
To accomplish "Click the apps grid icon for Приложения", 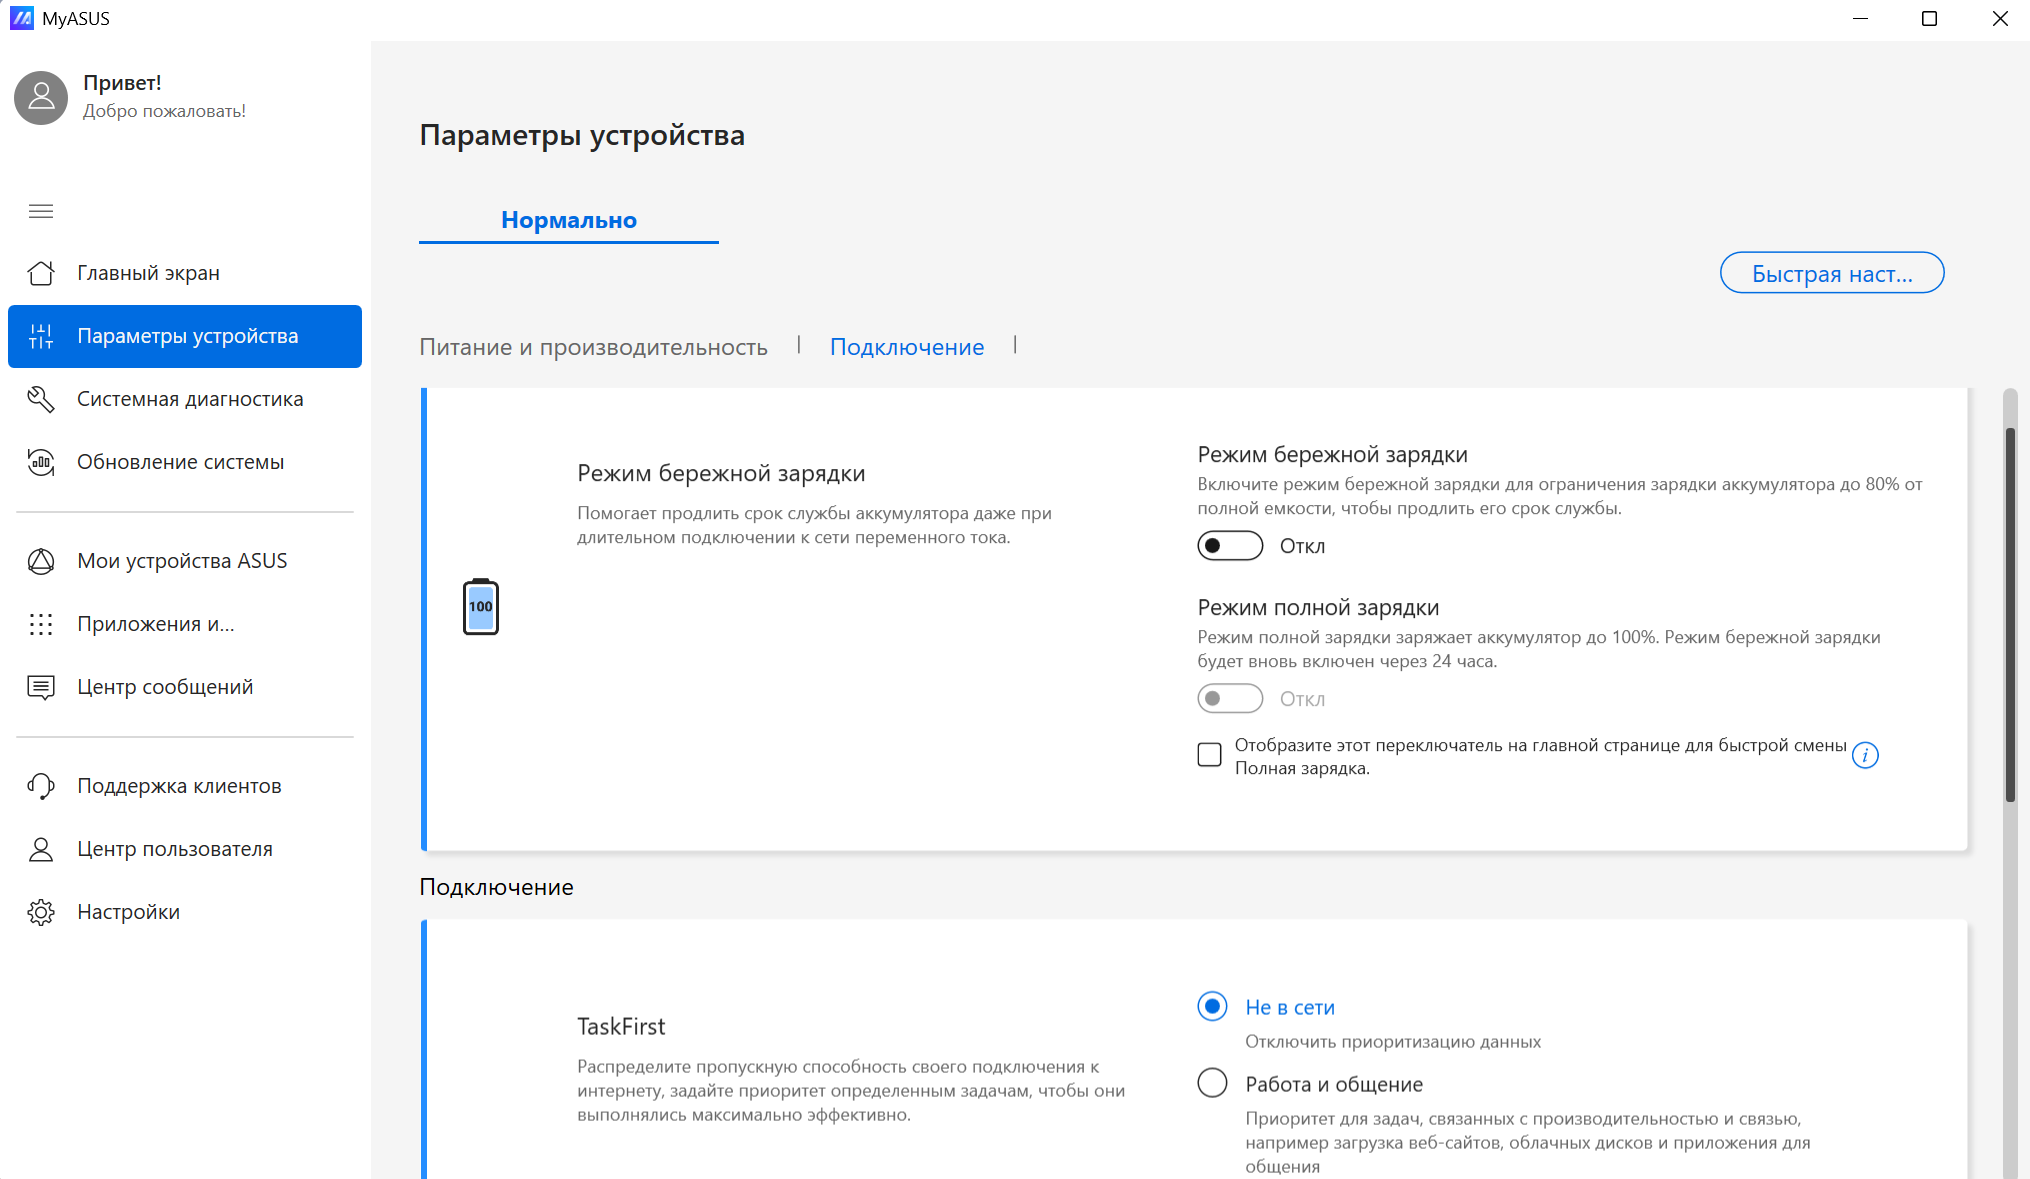I will (x=41, y=624).
